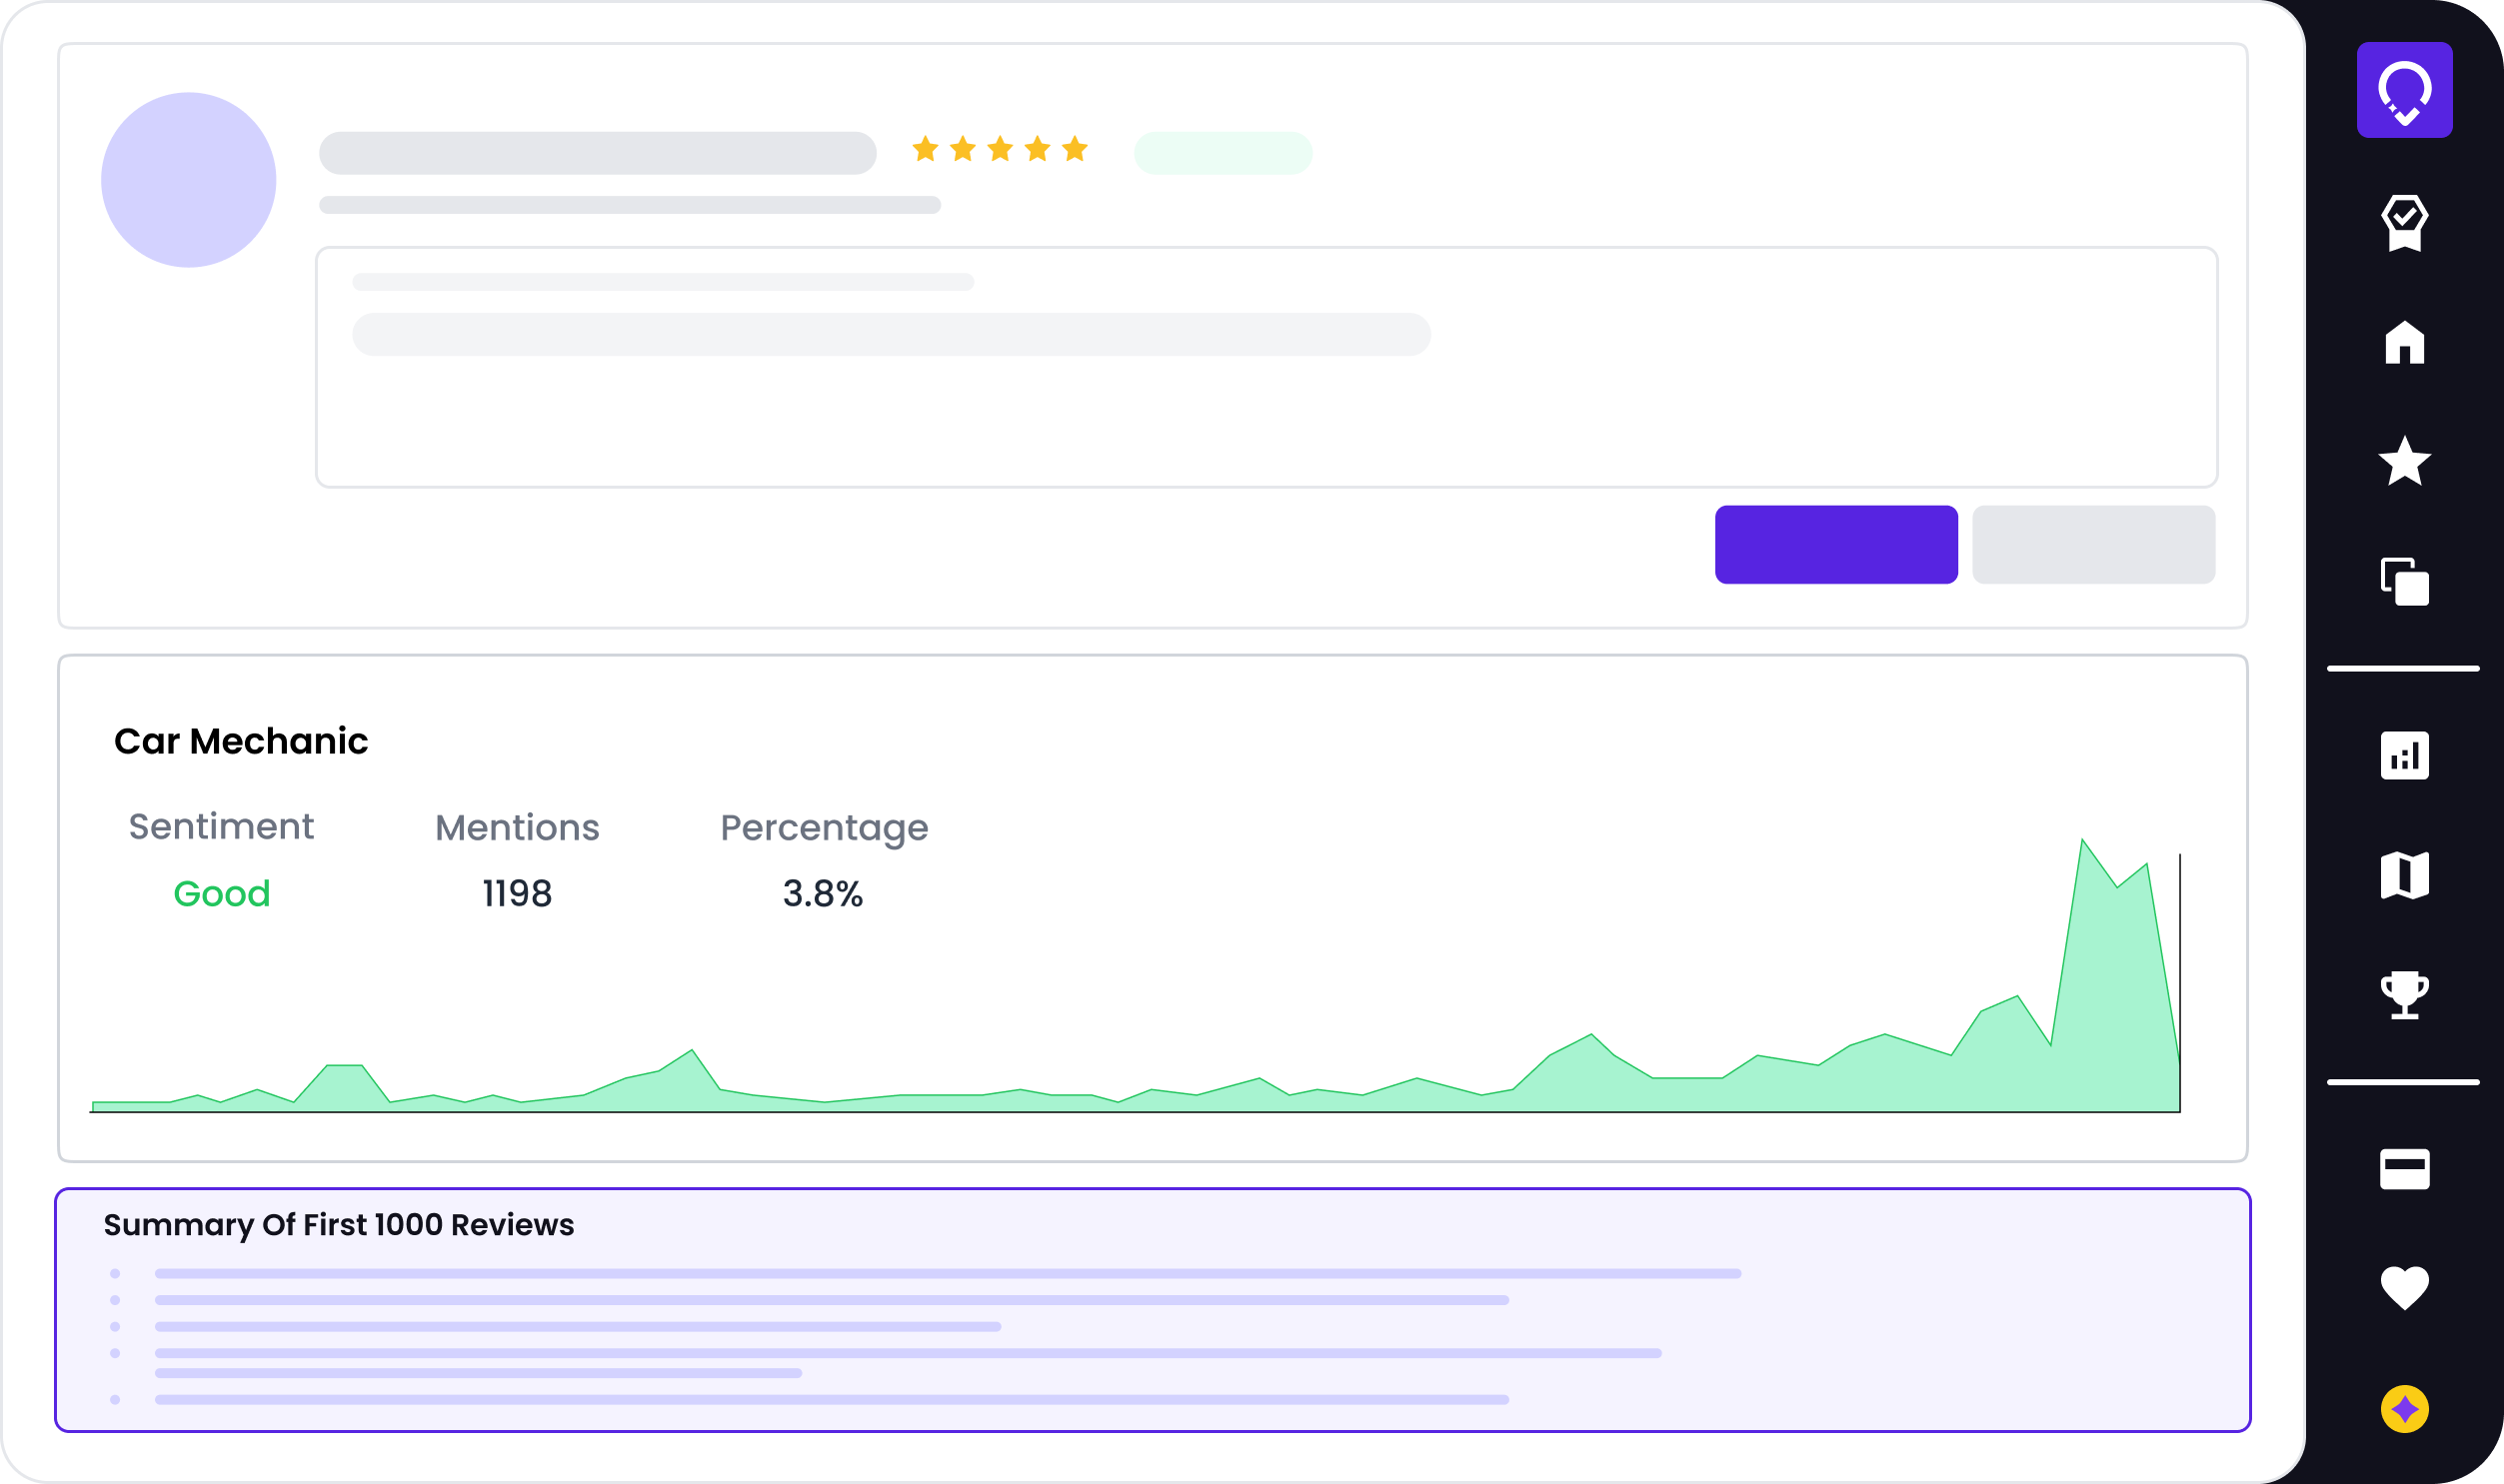The height and width of the screenshot is (1484, 2504).
Task: Click the credit card billing icon
Action: coord(2404,1168)
